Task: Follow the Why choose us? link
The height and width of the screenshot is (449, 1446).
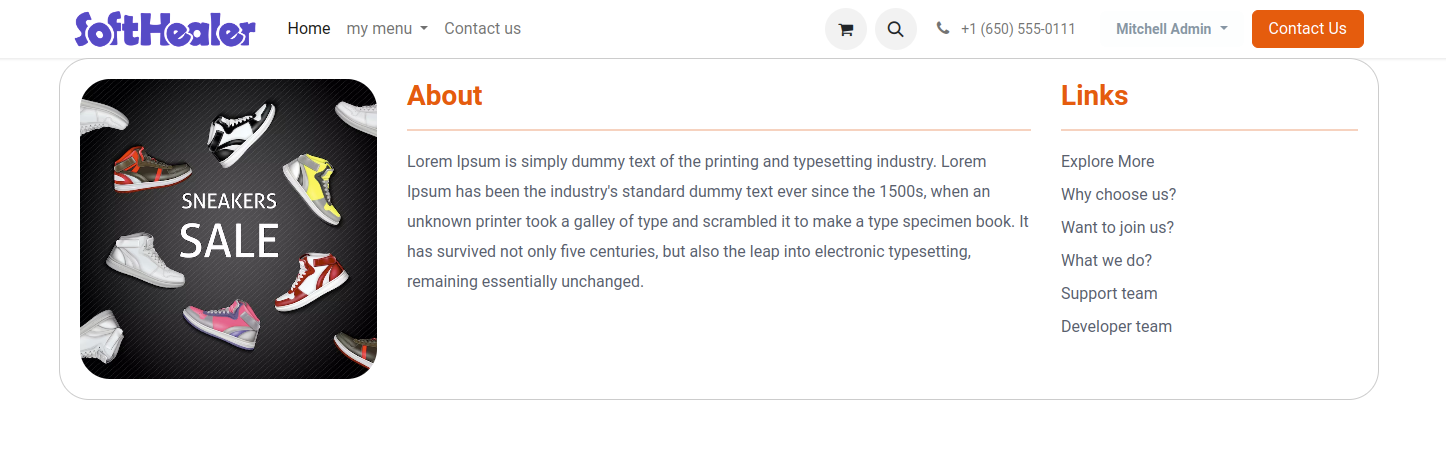Action: (1119, 195)
